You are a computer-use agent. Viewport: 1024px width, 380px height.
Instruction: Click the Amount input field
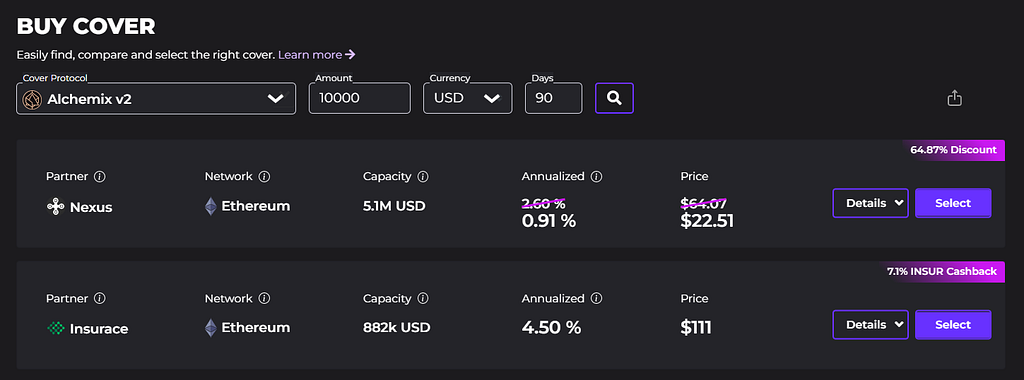(x=360, y=99)
